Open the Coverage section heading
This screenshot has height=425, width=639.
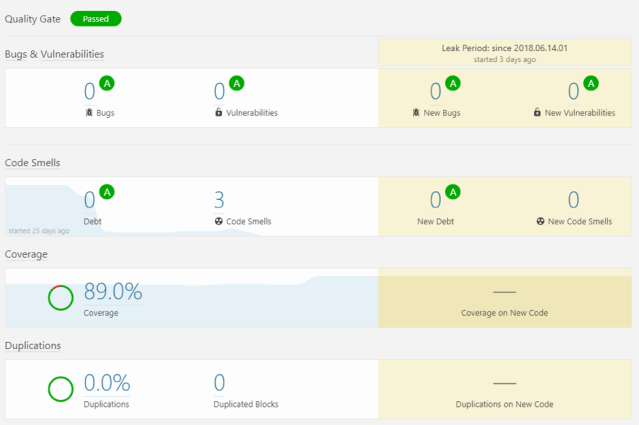tap(27, 254)
